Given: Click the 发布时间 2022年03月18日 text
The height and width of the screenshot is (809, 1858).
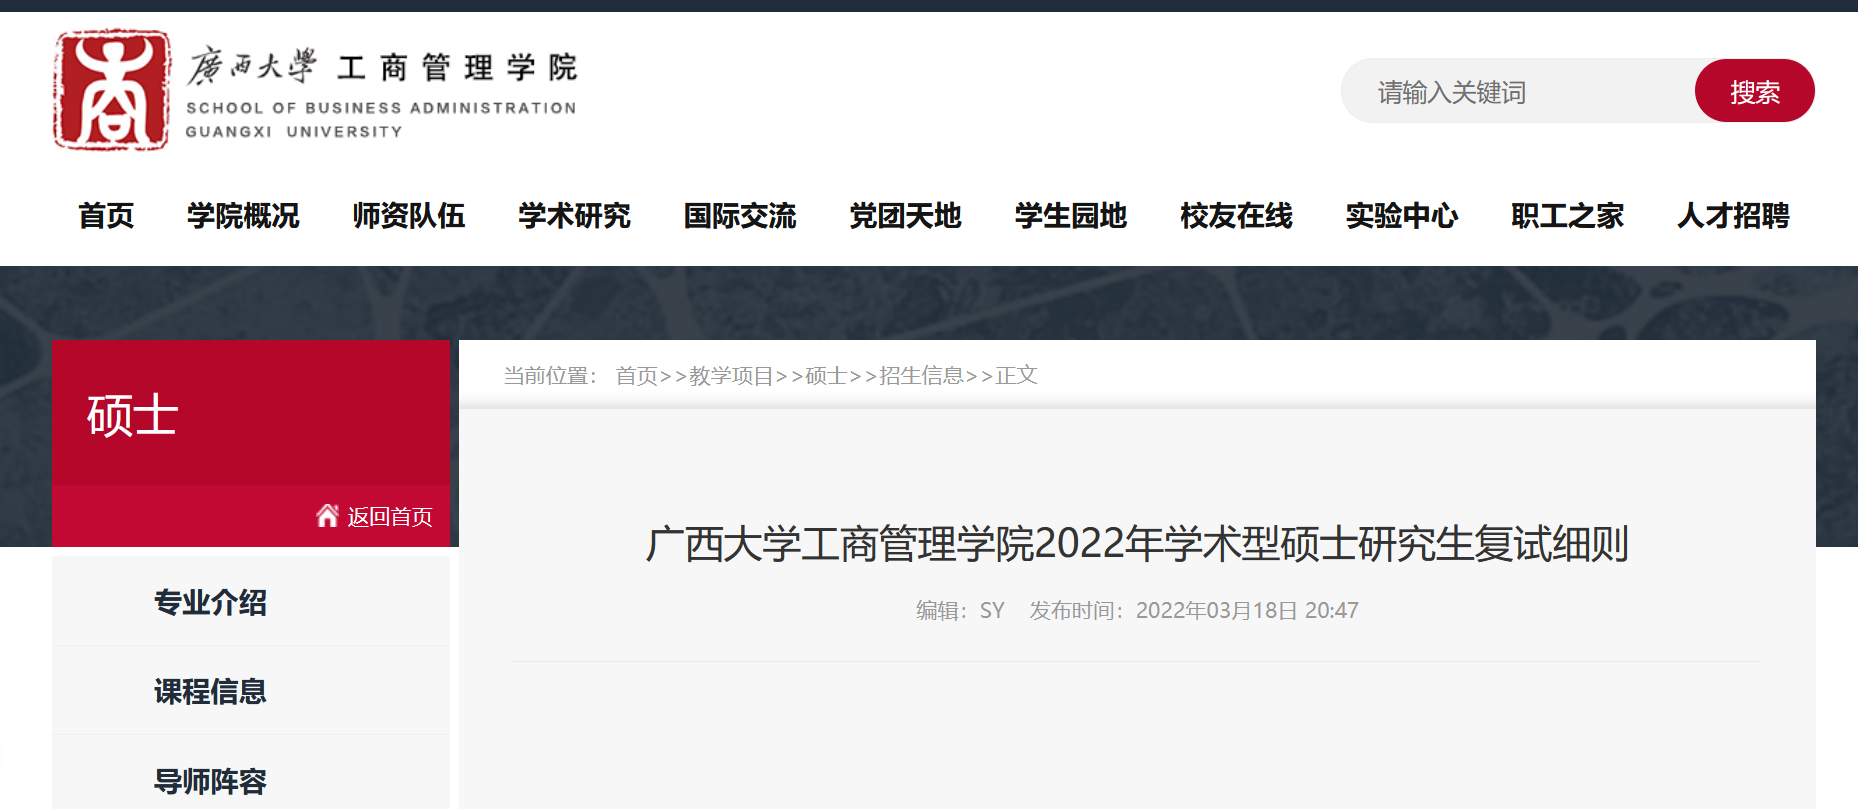Looking at the screenshot, I should coord(1194,610).
